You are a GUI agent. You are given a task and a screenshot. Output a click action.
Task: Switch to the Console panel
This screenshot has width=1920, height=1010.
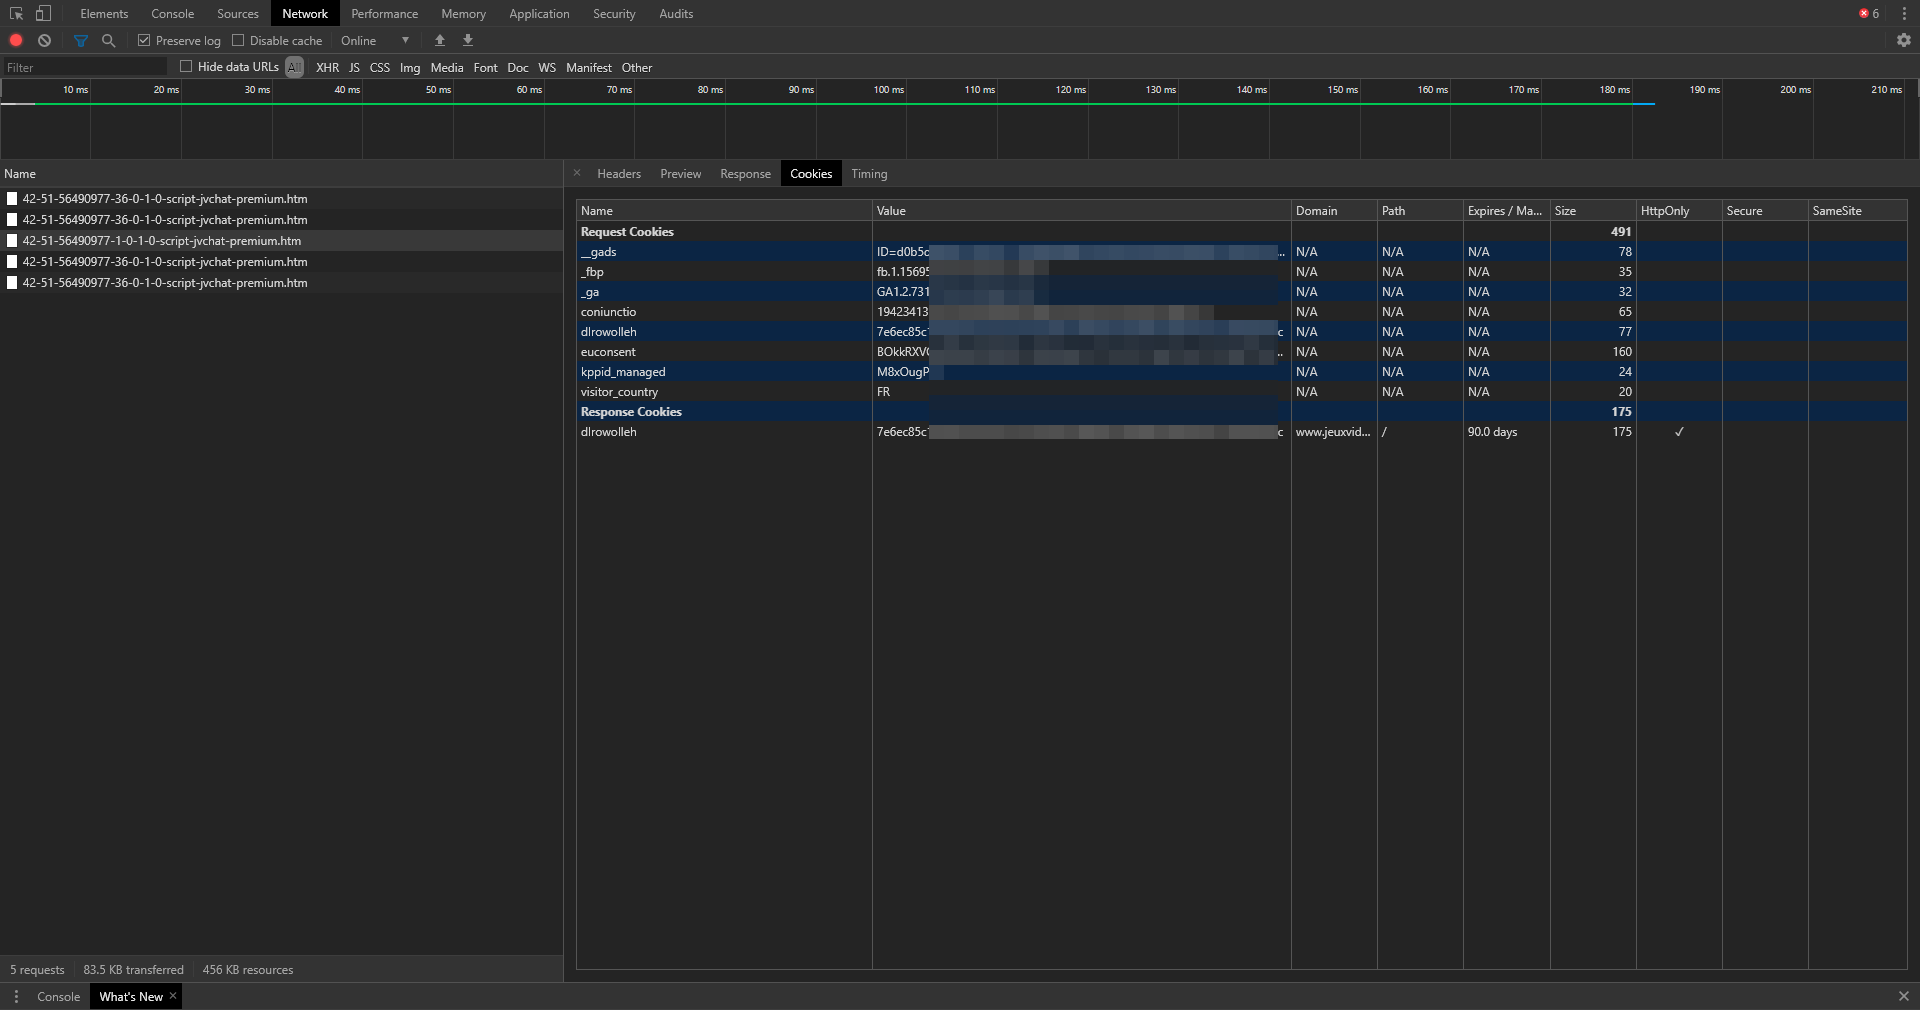(173, 14)
